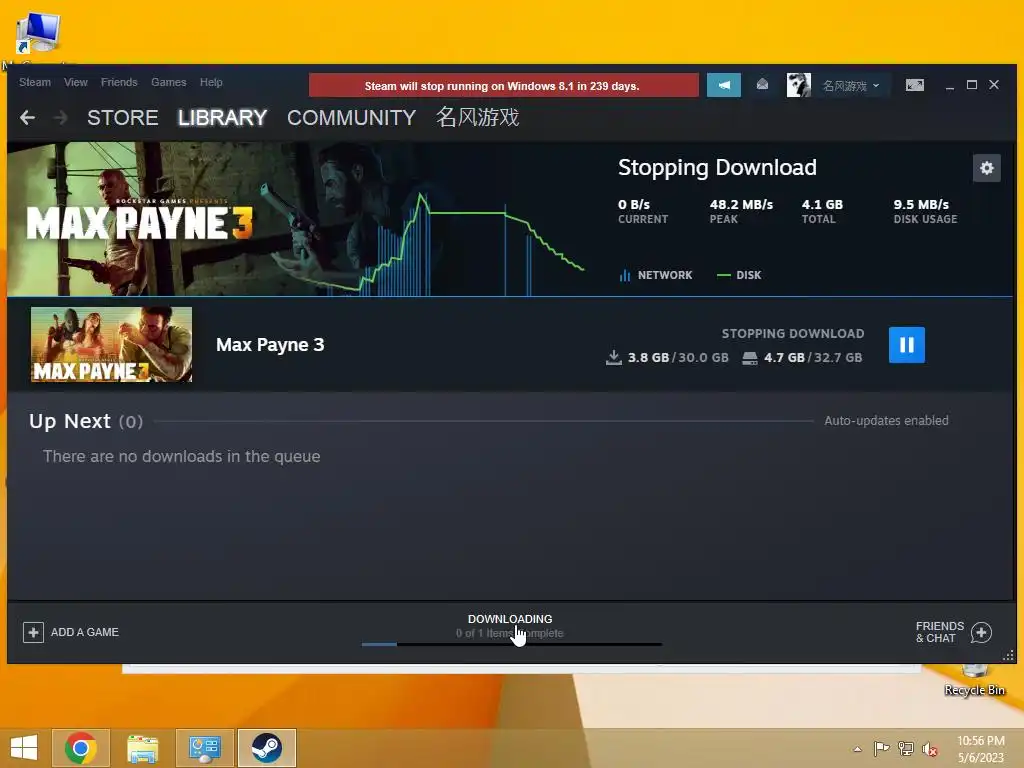Open the Friends menu
Screen dimensions: 1024x768
119,82
